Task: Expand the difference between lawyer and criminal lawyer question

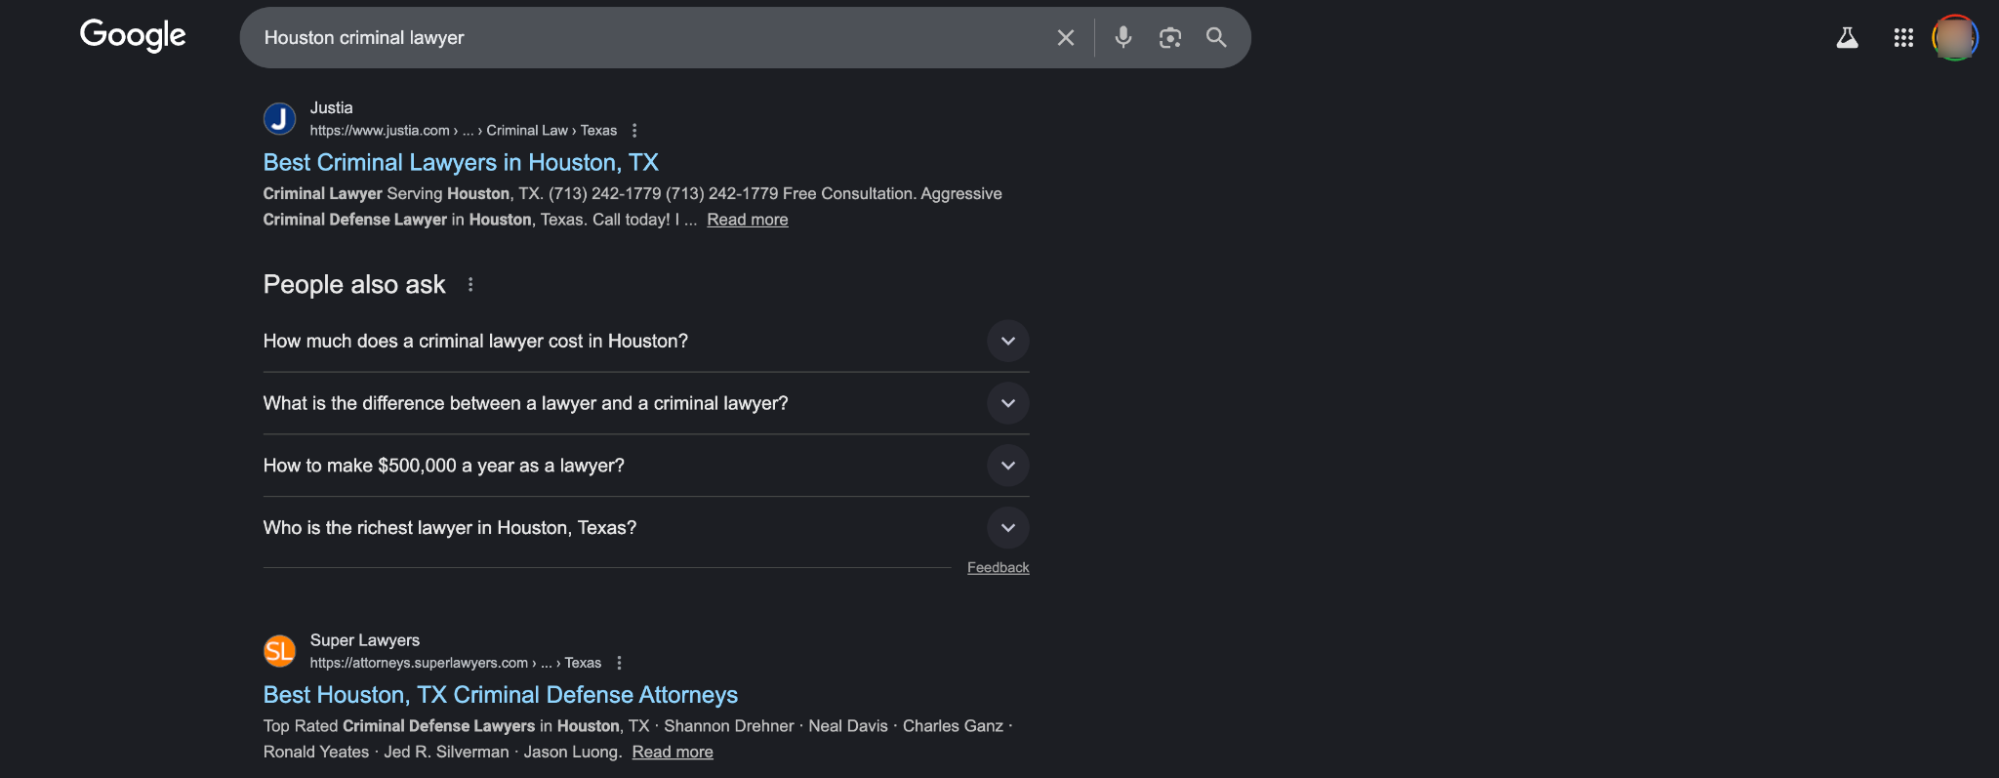Action: [x=646, y=403]
